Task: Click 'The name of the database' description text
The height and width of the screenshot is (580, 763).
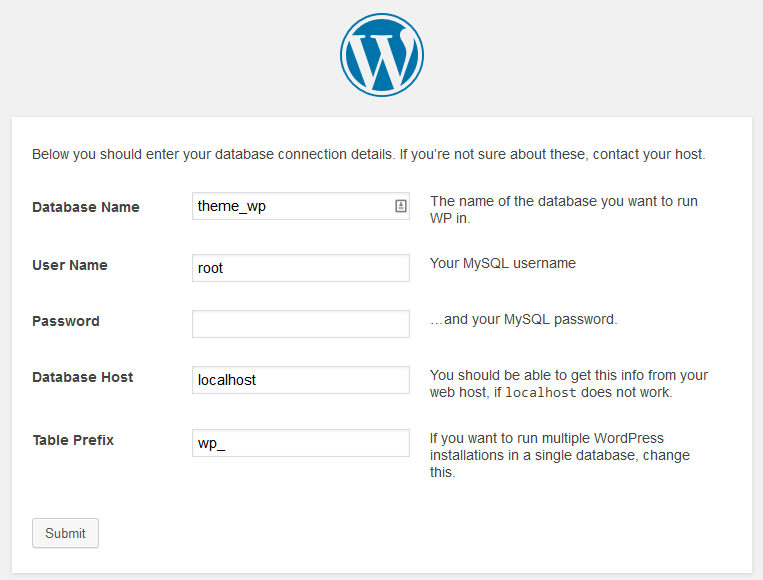Action: click(x=563, y=210)
